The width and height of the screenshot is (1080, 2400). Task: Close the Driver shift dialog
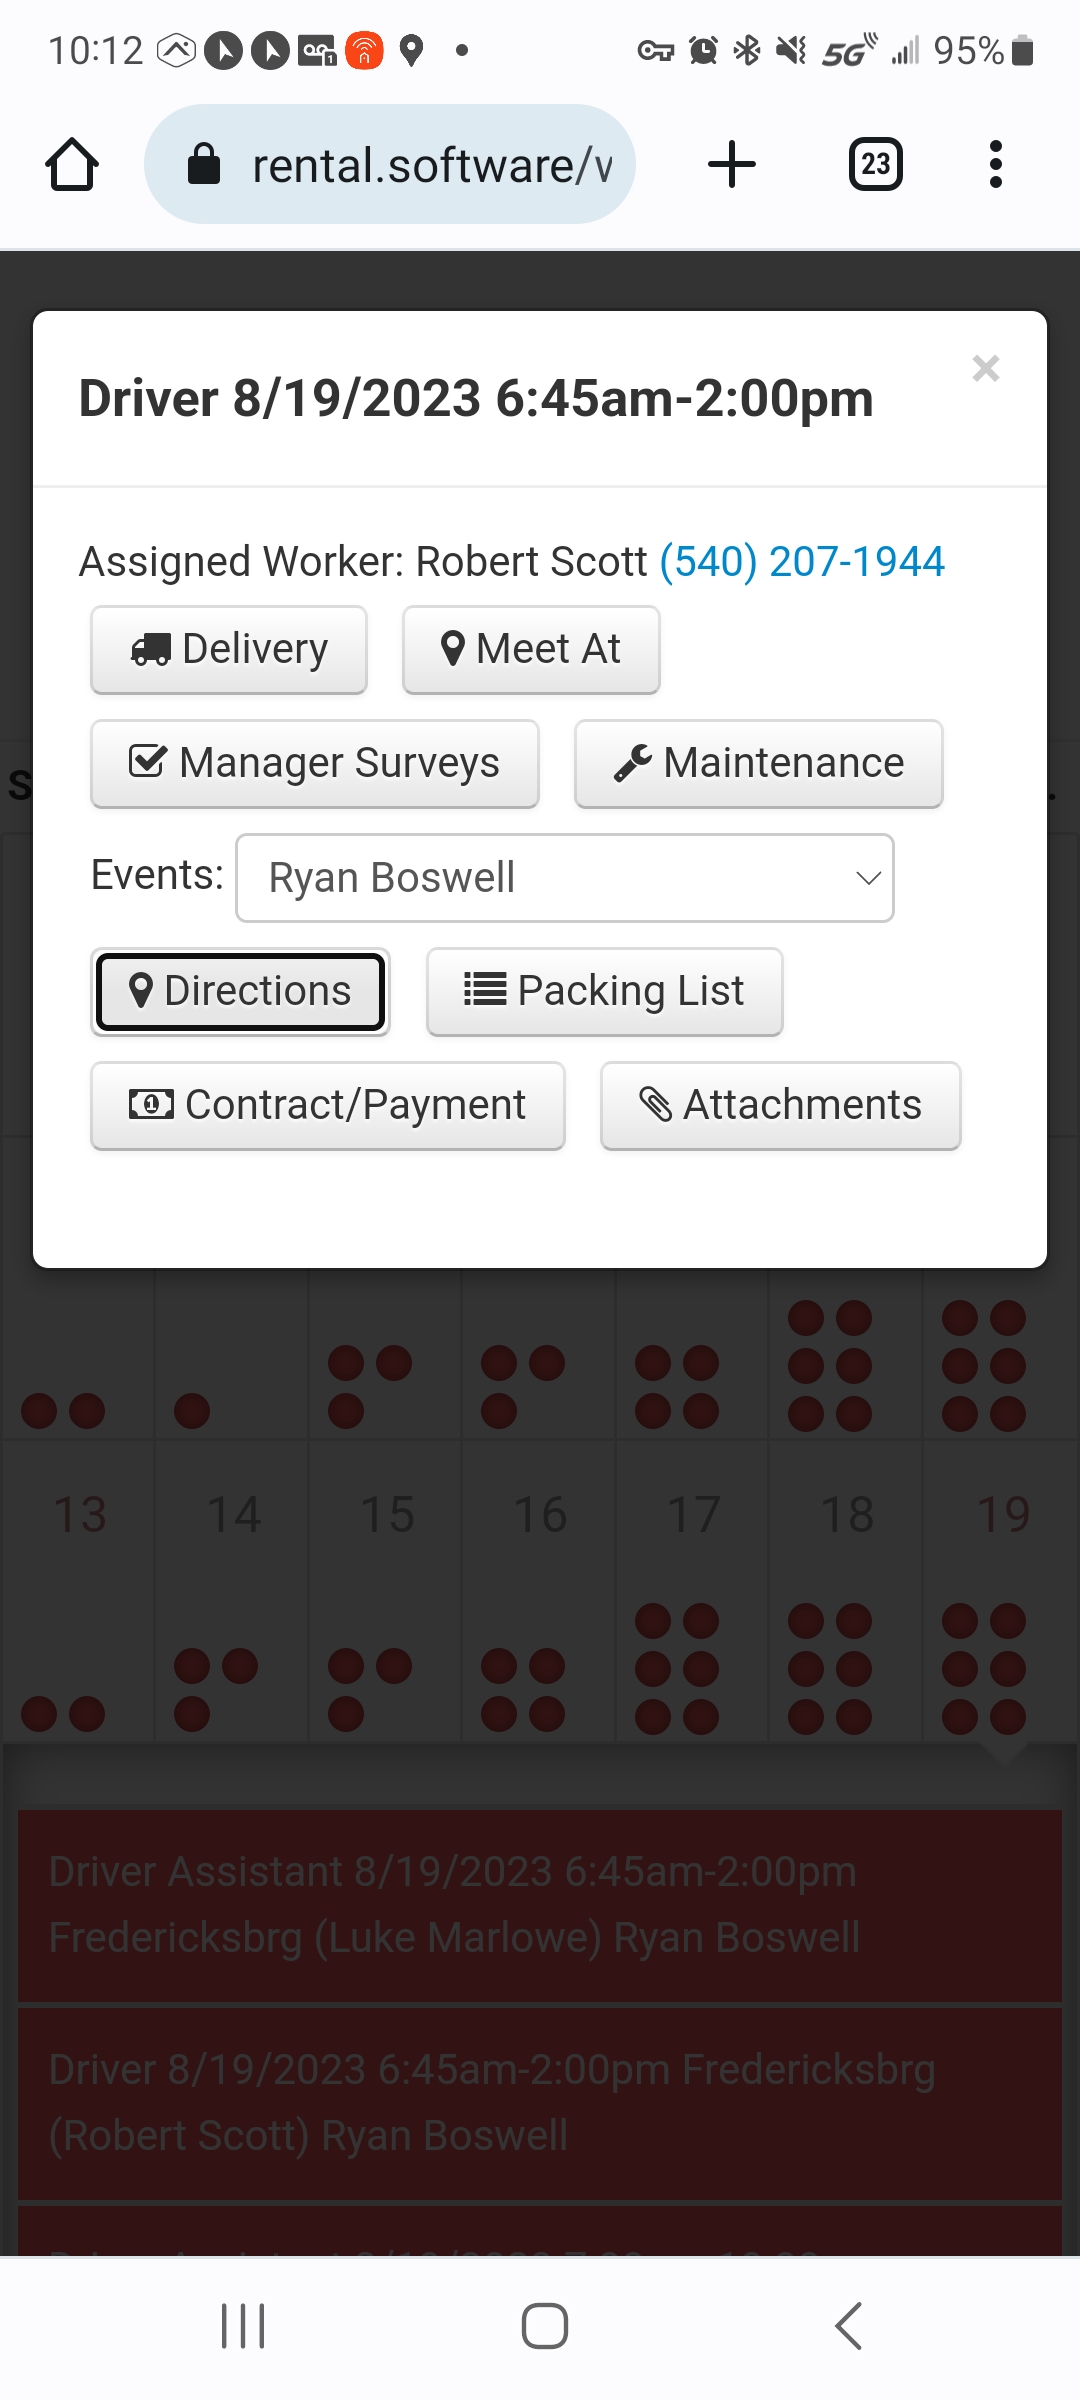[x=985, y=368]
